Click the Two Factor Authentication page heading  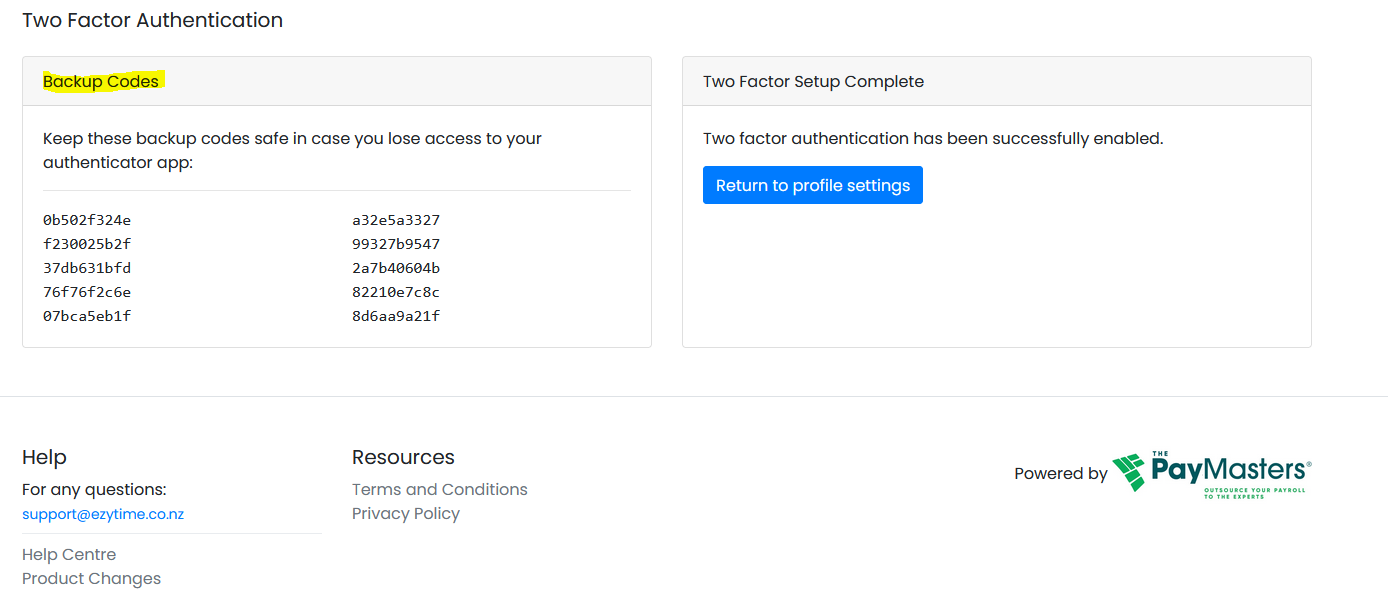[x=152, y=20]
